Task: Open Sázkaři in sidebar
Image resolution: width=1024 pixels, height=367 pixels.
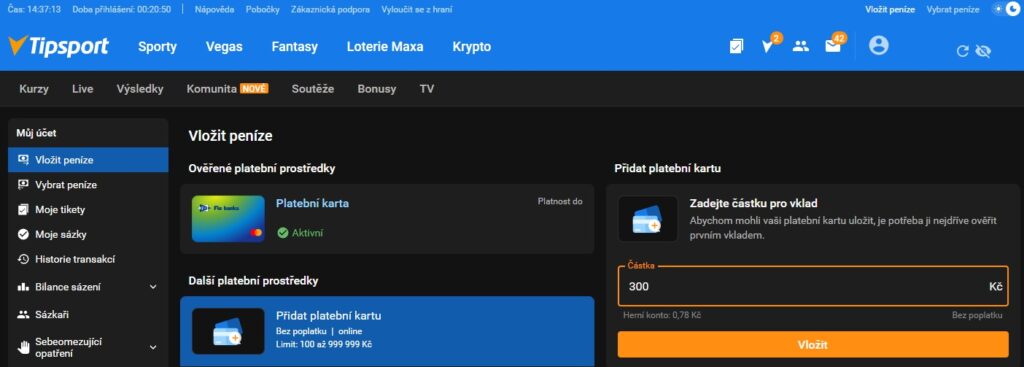Action: tap(88, 314)
